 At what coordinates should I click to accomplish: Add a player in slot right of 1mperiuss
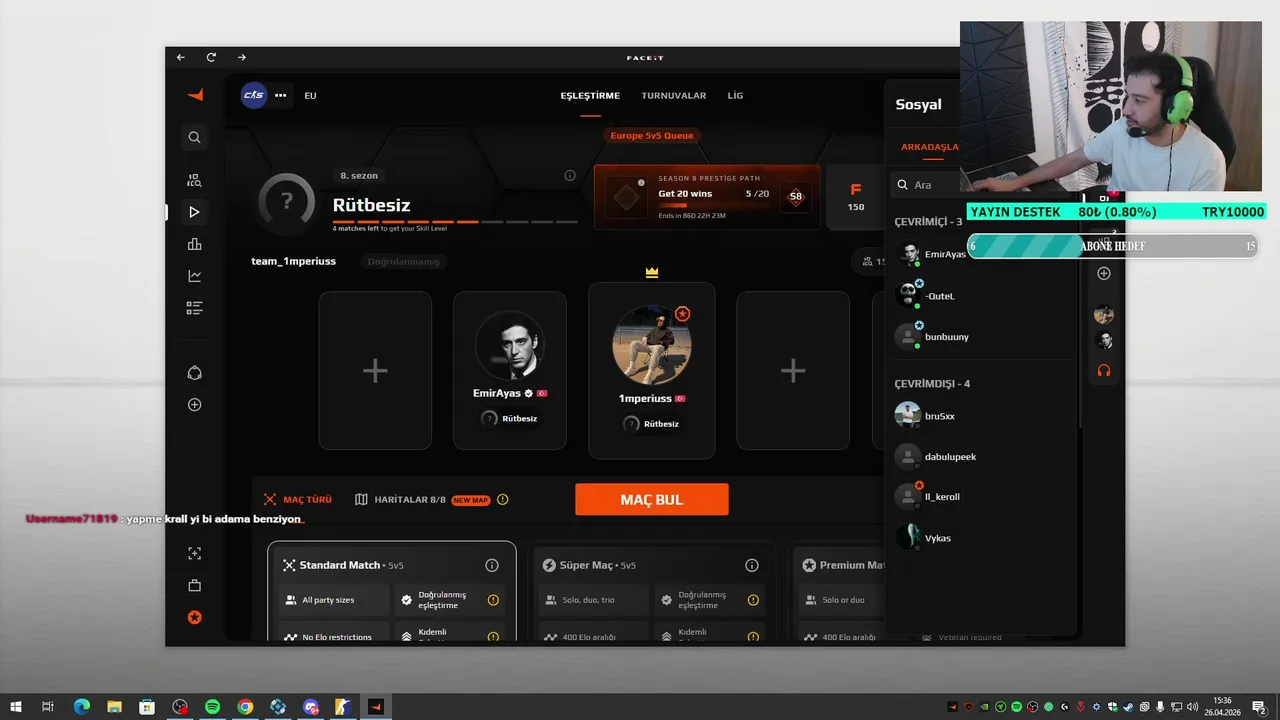[793, 371]
